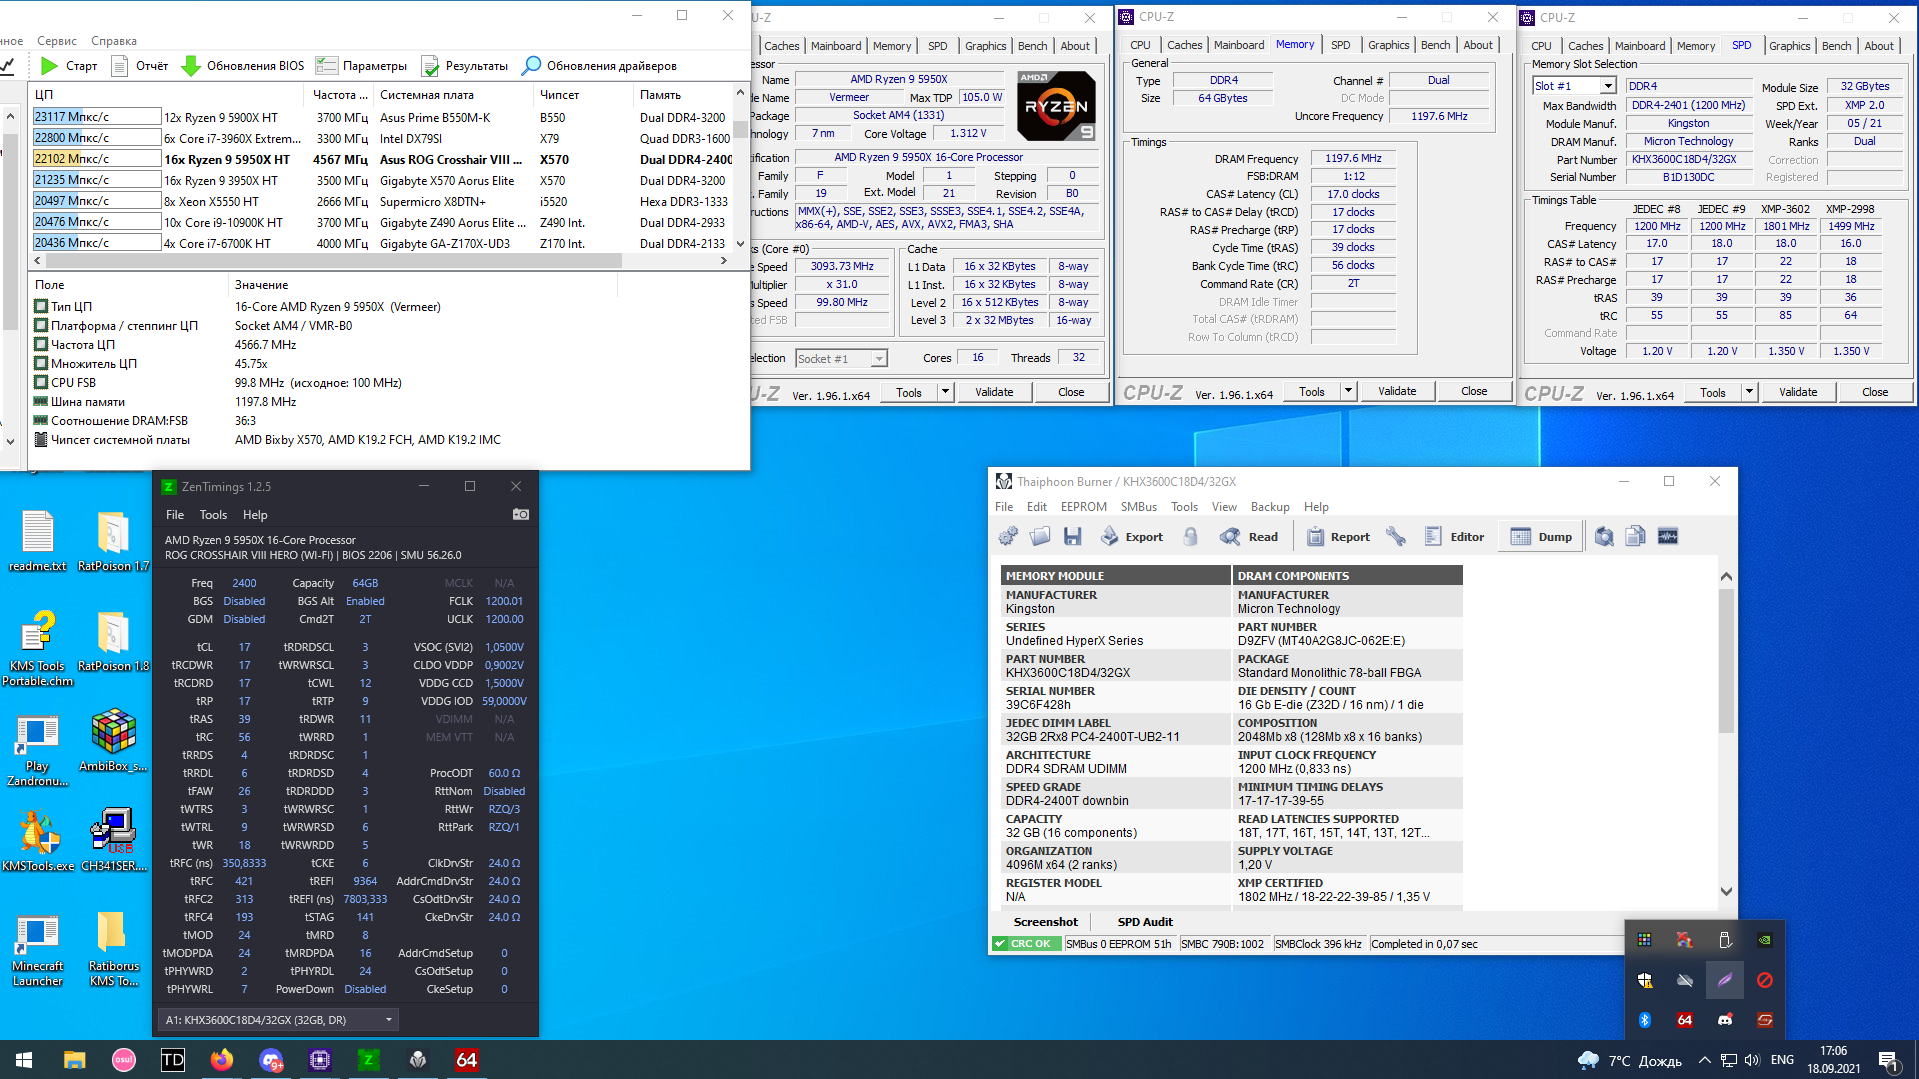The width and height of the screenshot is (1919, 1079).
Task: Click Close in the CPU-Z Memory window
Action: tap(1474, 391)
